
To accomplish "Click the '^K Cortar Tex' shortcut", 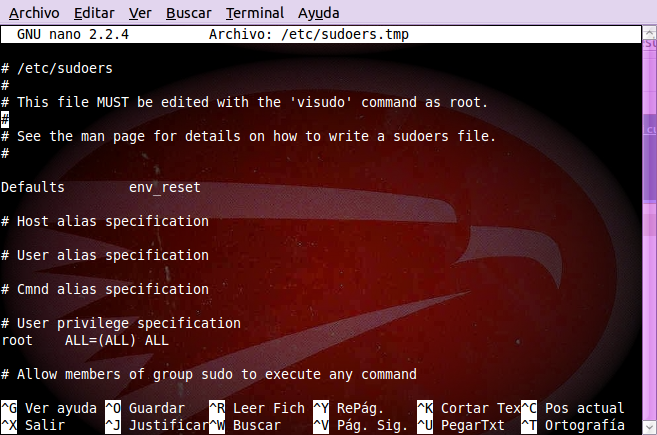I will tap(468, 408).
